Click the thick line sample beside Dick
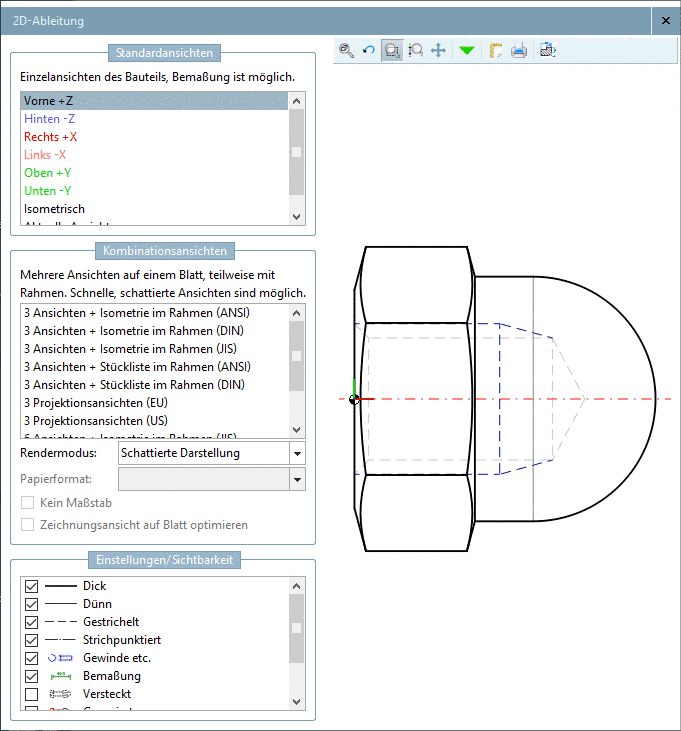The image size is (681, 731). pos(61,586)
